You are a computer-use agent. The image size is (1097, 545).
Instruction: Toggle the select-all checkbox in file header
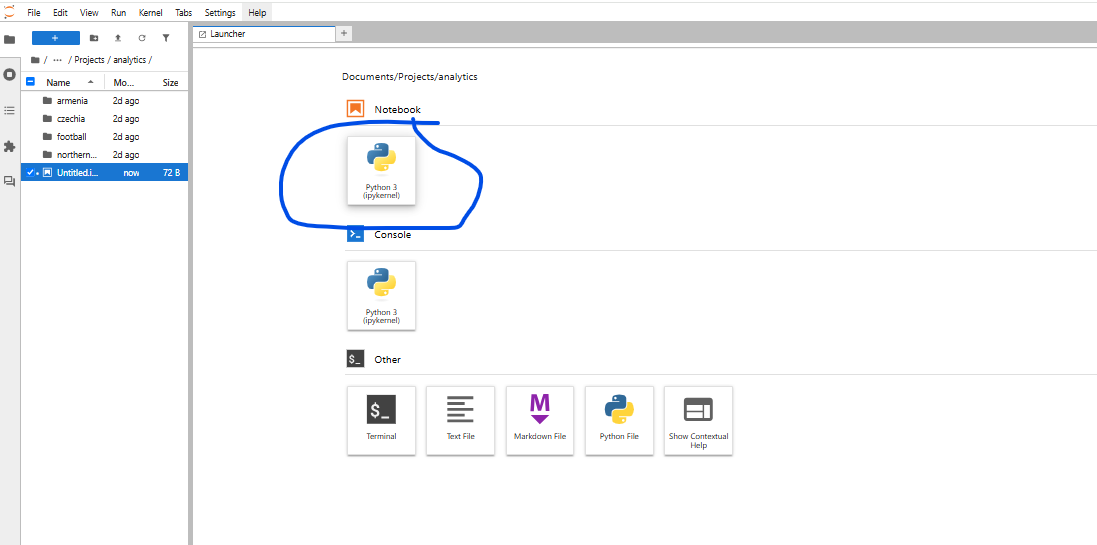[30, 82]
